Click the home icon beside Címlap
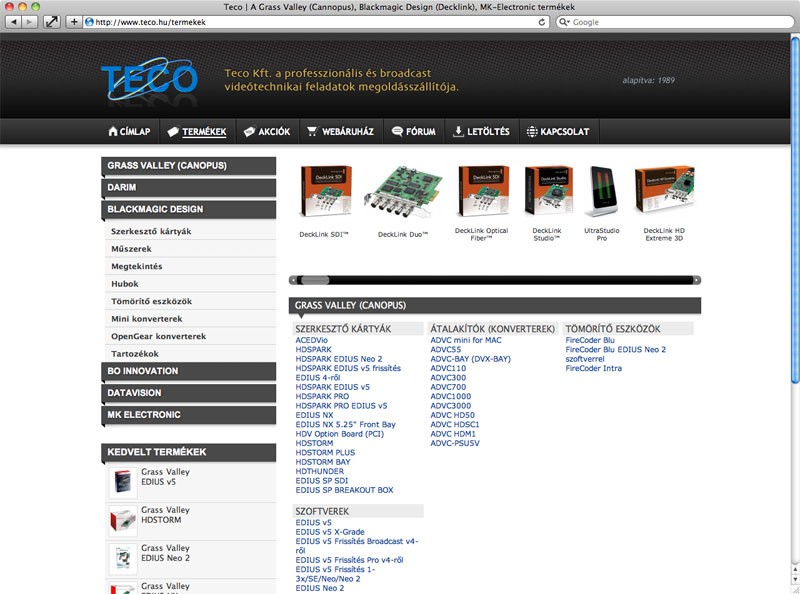Viewport: 800px width, 594px height. click(113, 132)
